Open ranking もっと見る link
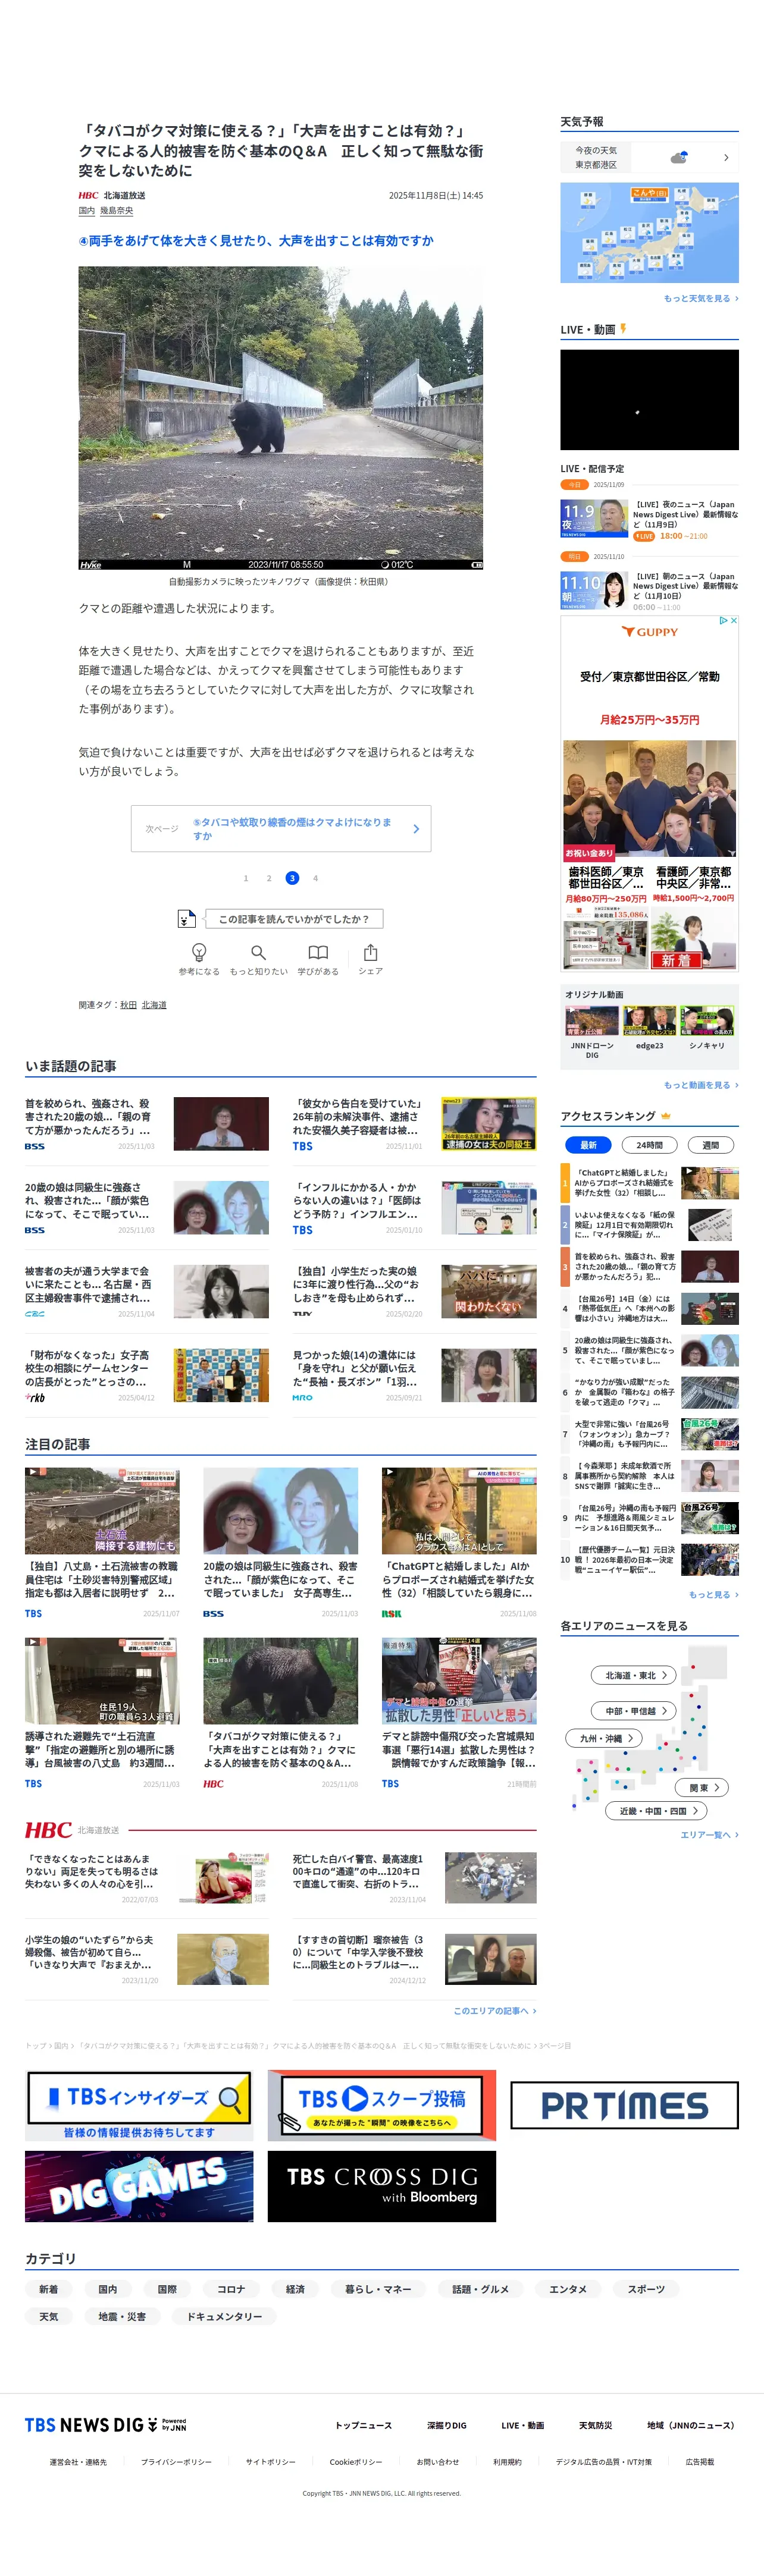The height and width of the screenshot is (2576, 764). tap(713, 1594)
